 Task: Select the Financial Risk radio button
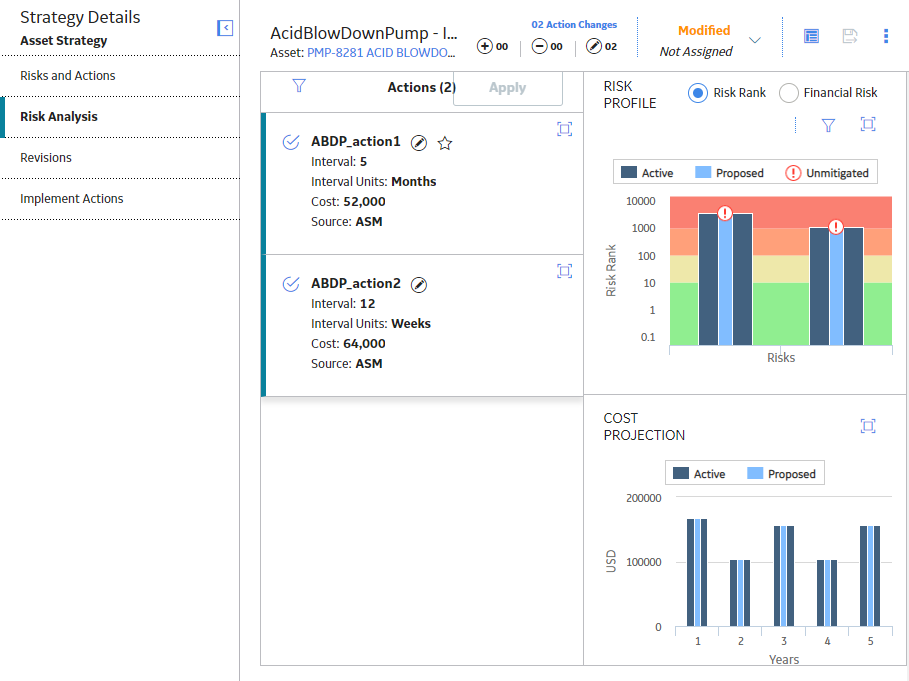pos(789,93)
